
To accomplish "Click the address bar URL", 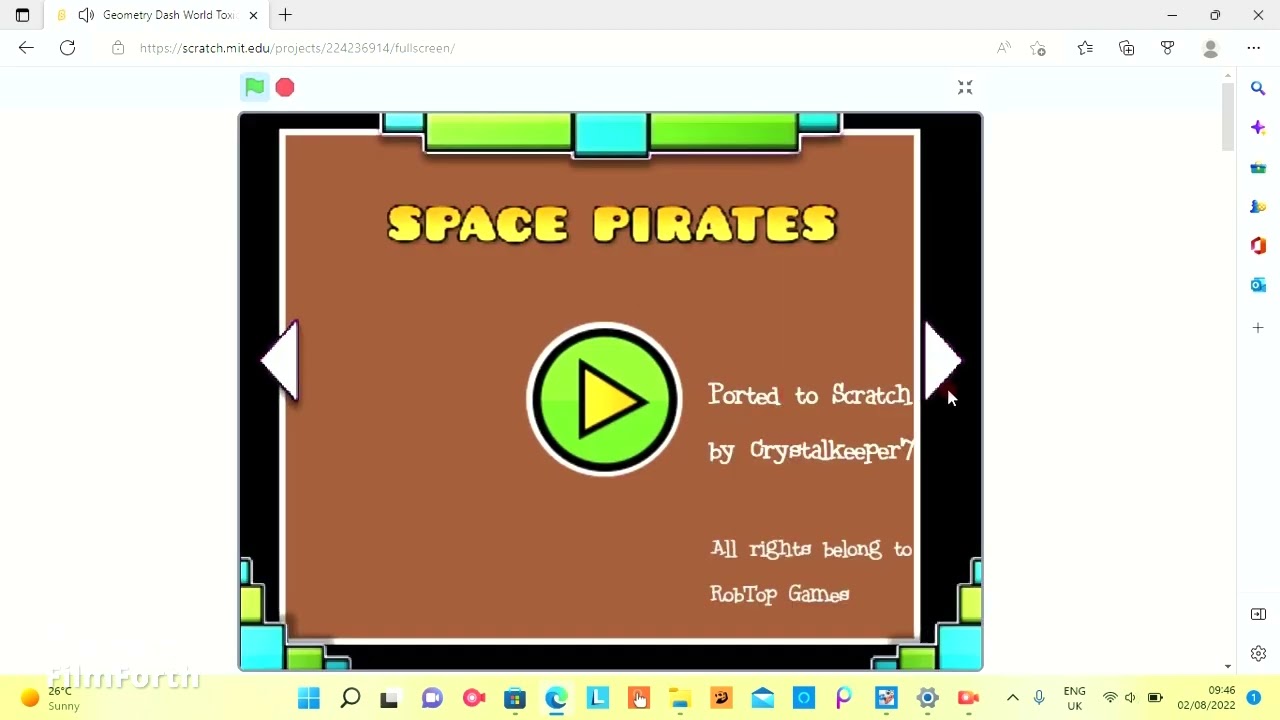I will point(297,48).
